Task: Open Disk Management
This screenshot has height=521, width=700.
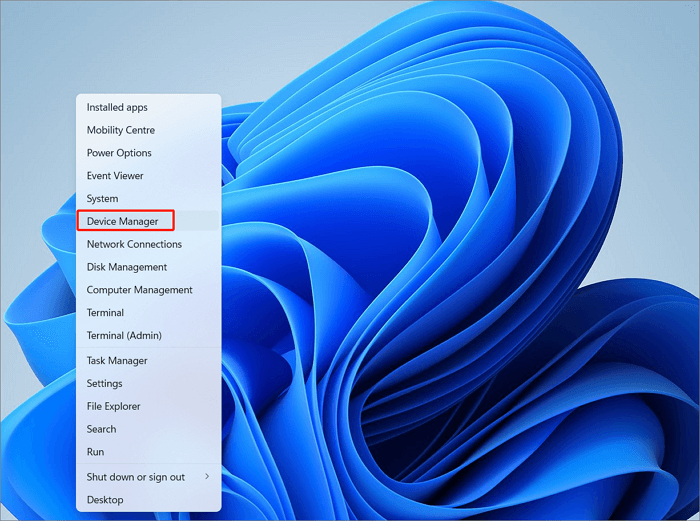Action: (x=127, y=267)
